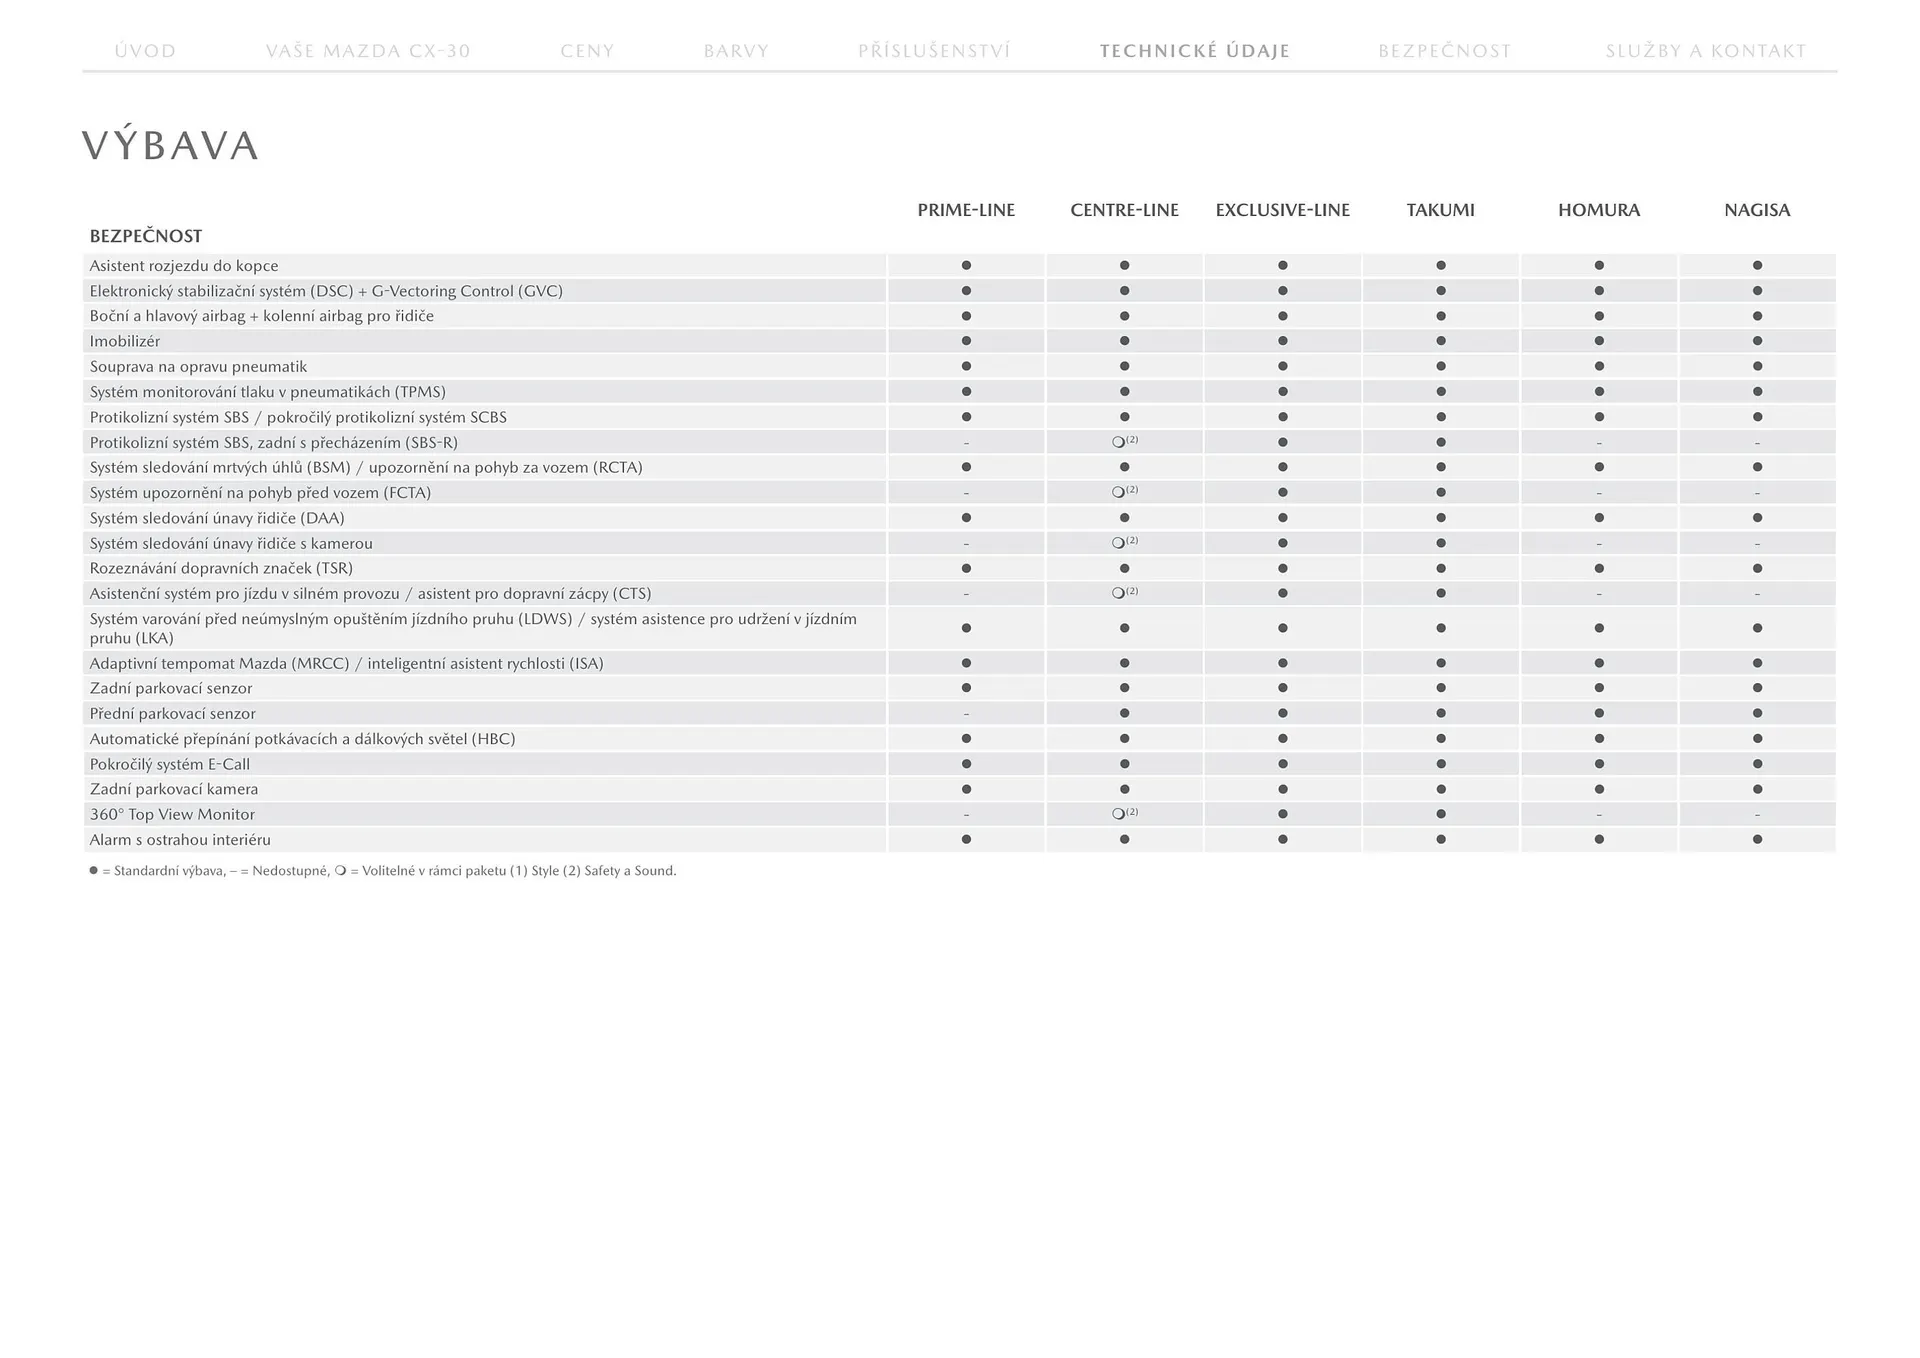
Task: Click optional circle icon in FCTA row
Action: [x=1119, y=493]
